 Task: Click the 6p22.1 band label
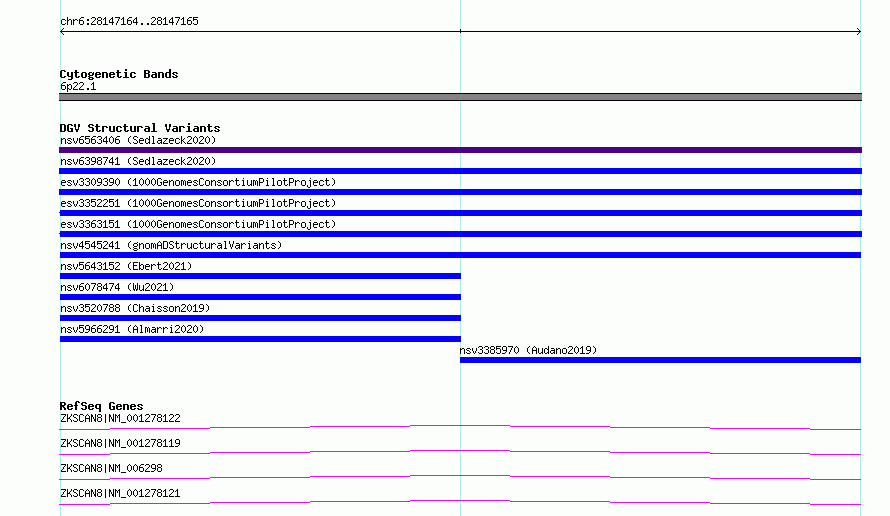(x=78, y=86)
